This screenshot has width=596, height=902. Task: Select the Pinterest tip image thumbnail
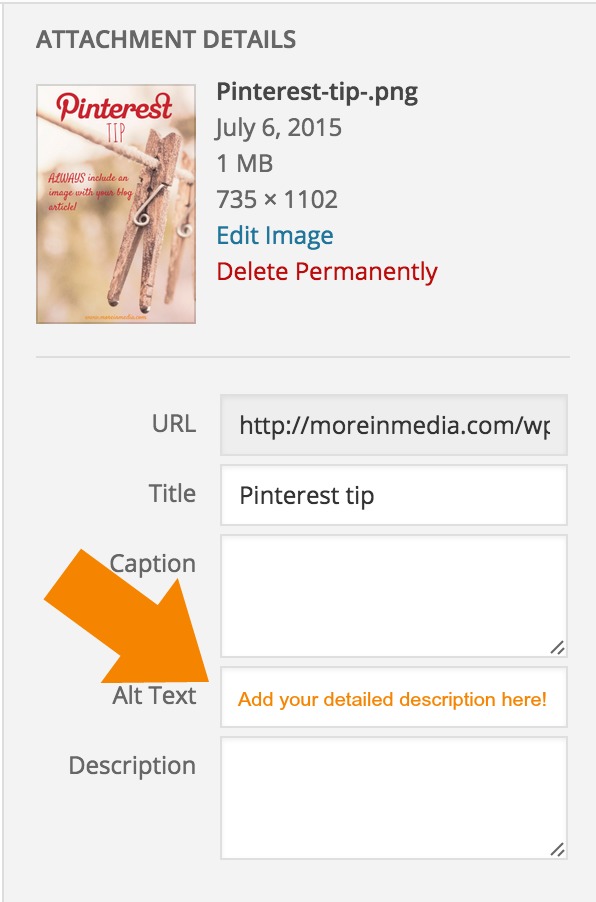pos(116,204)
